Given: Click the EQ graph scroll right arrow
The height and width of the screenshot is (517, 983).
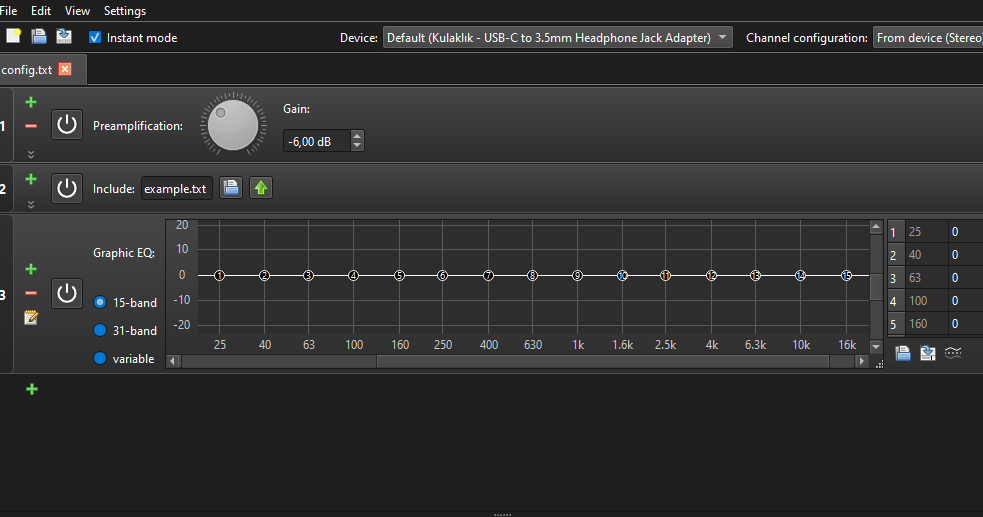Looking at the screenshot, I should (x=861, y=361).
